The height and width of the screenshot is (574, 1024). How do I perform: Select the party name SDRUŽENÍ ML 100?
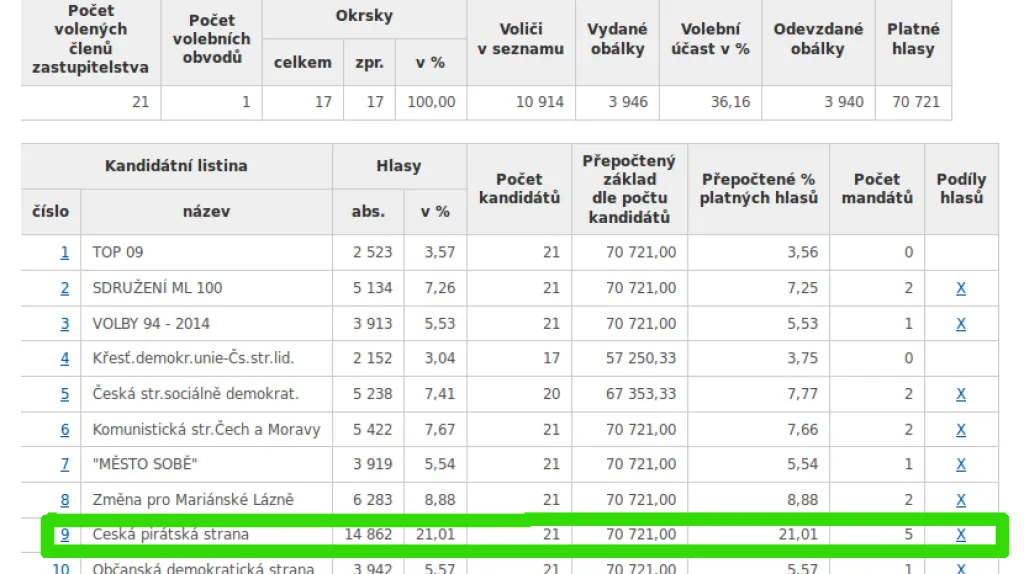tap(157, 288)
